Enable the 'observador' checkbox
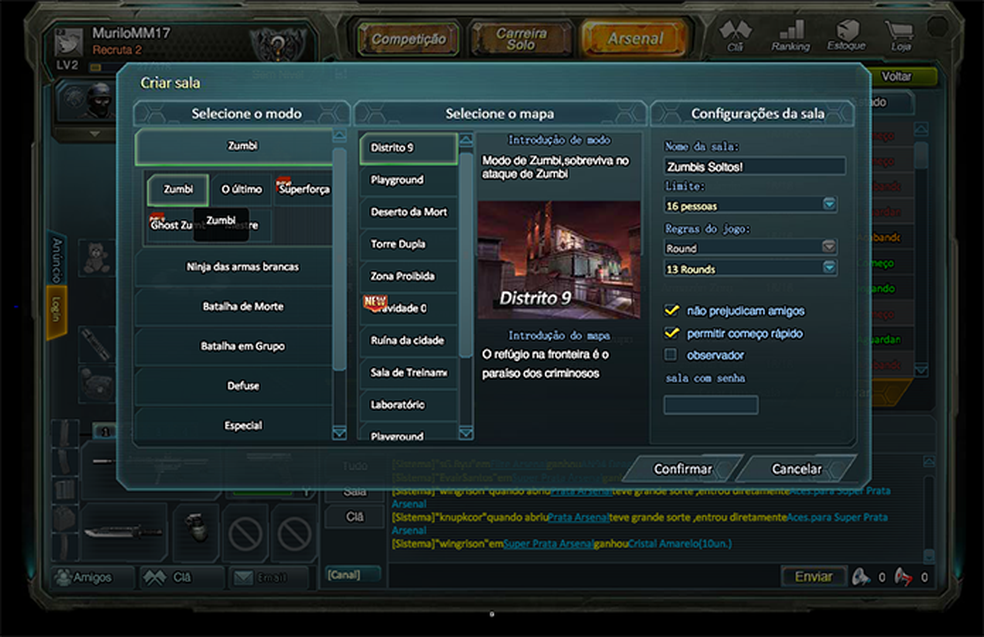984x637 pixels. tap(671, 355)
